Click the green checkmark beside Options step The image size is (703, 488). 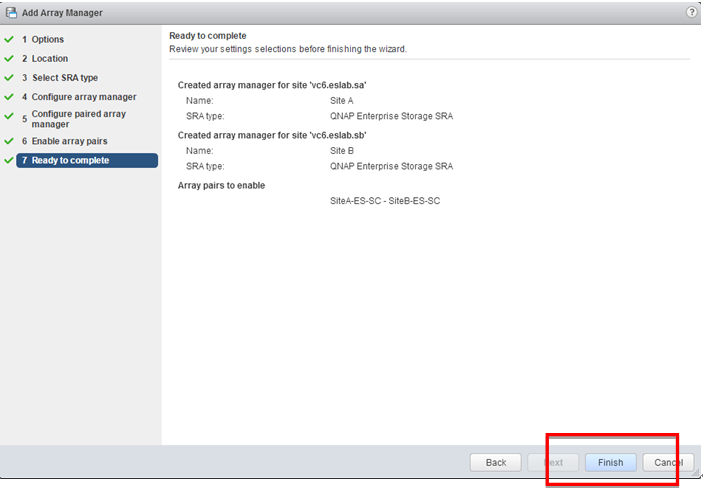pos(9,40)
